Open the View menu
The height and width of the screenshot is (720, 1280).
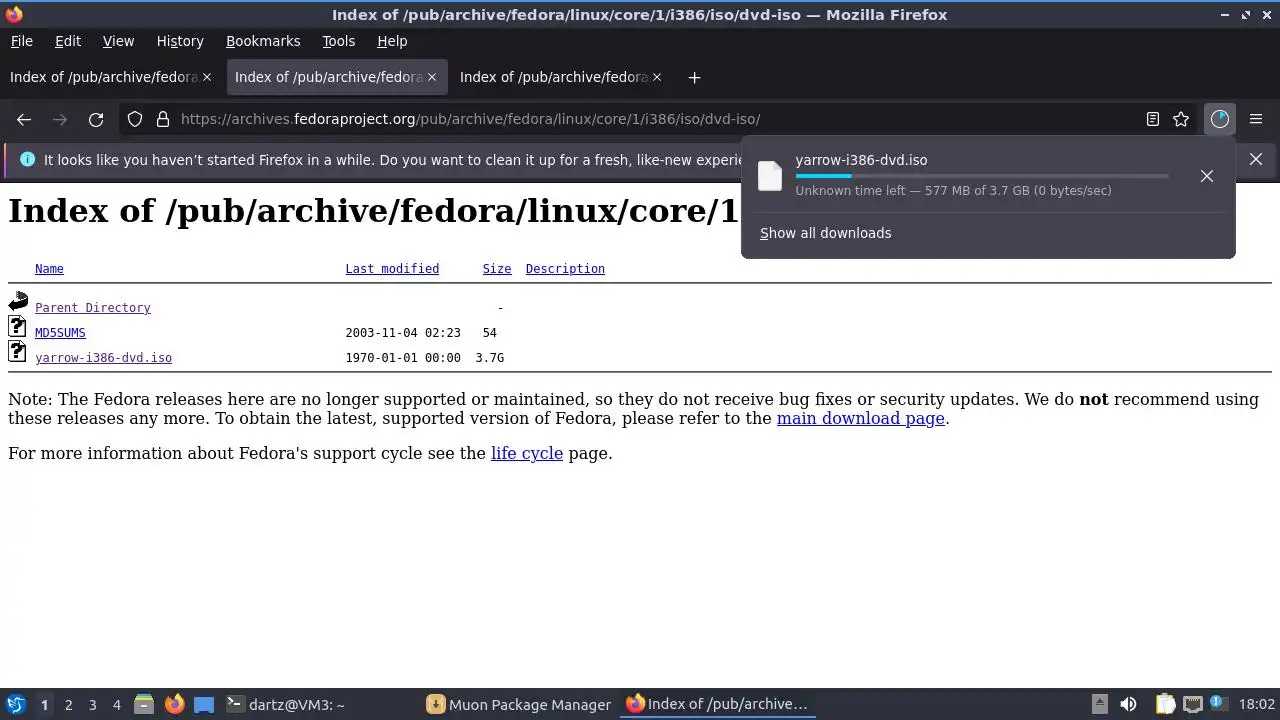coord(118,41)
